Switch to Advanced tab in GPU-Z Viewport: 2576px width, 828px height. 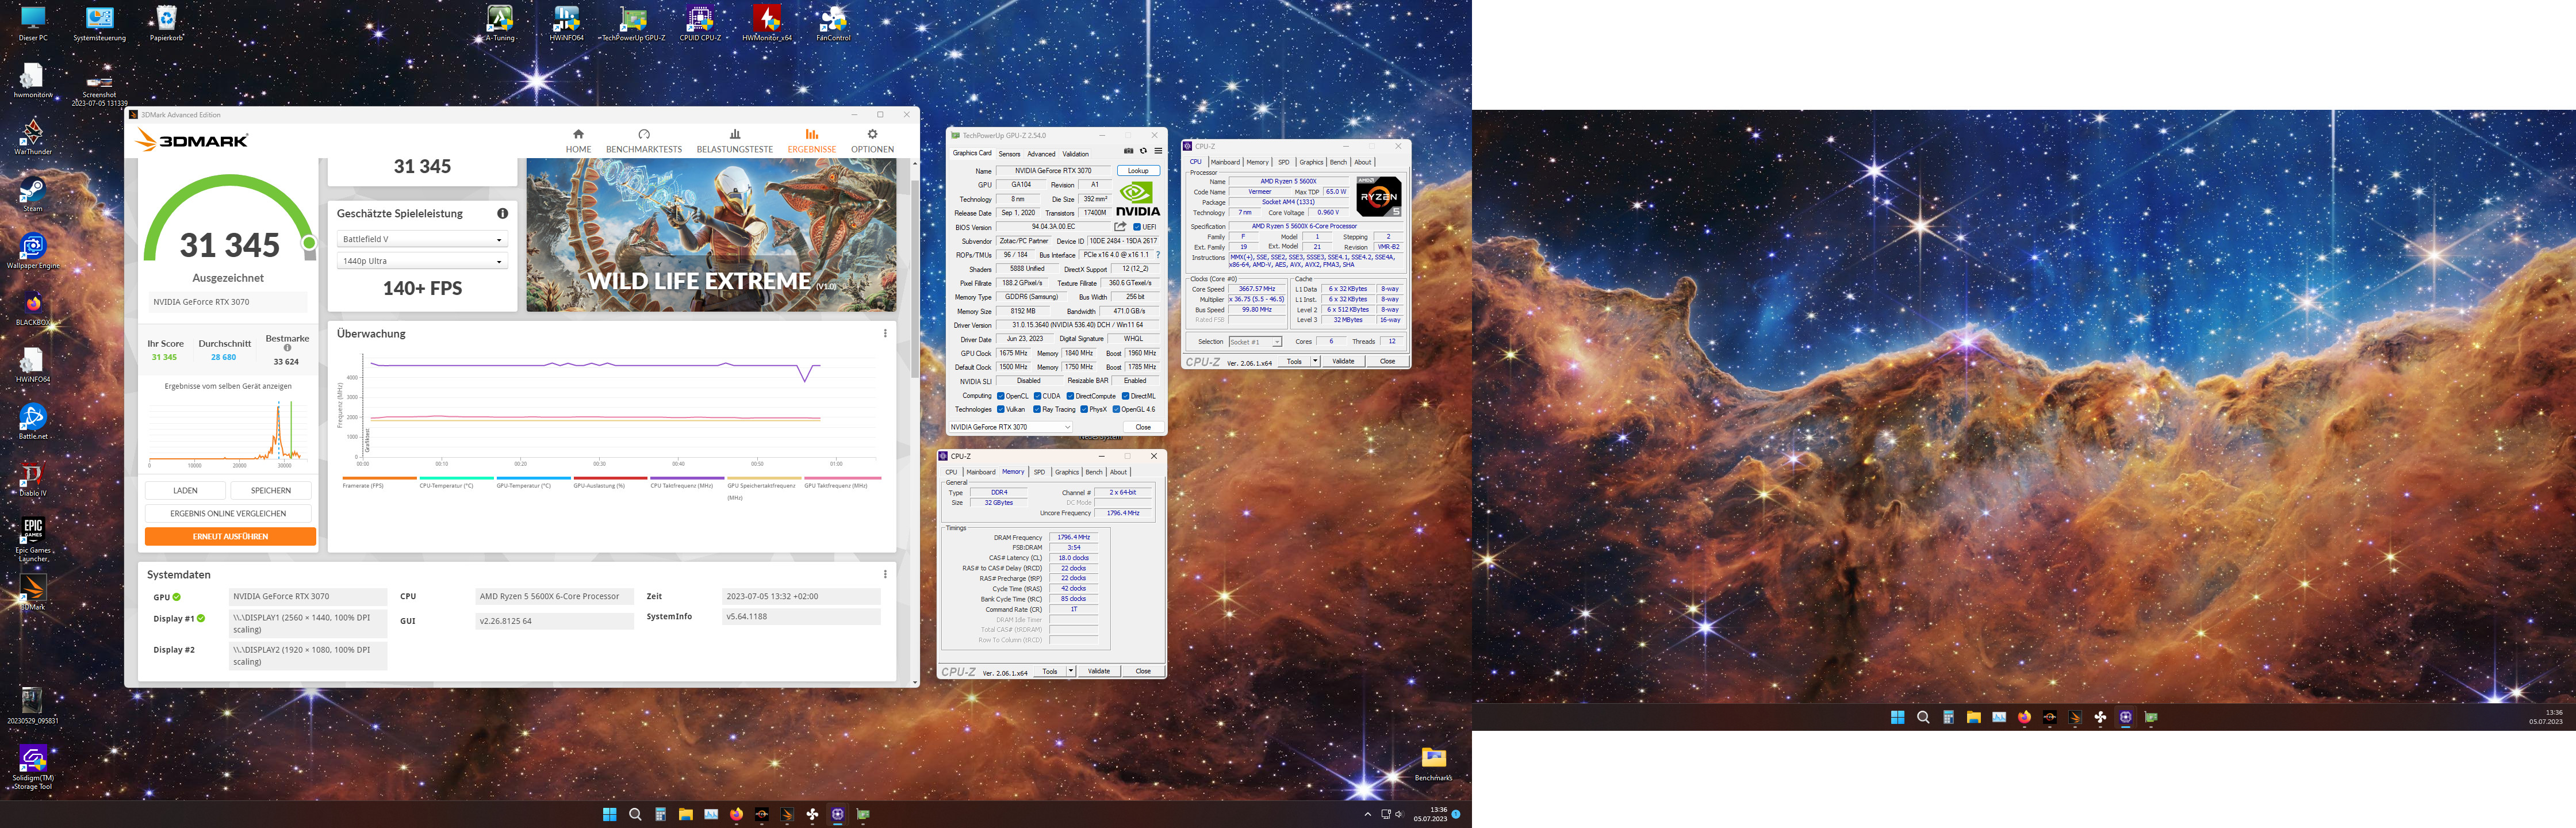1041,154
